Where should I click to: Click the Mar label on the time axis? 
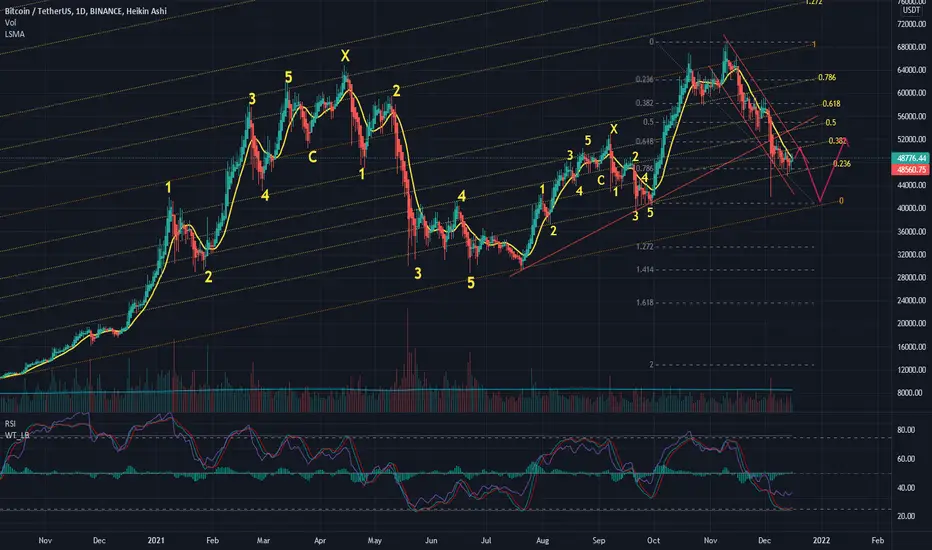click(263, 540)
